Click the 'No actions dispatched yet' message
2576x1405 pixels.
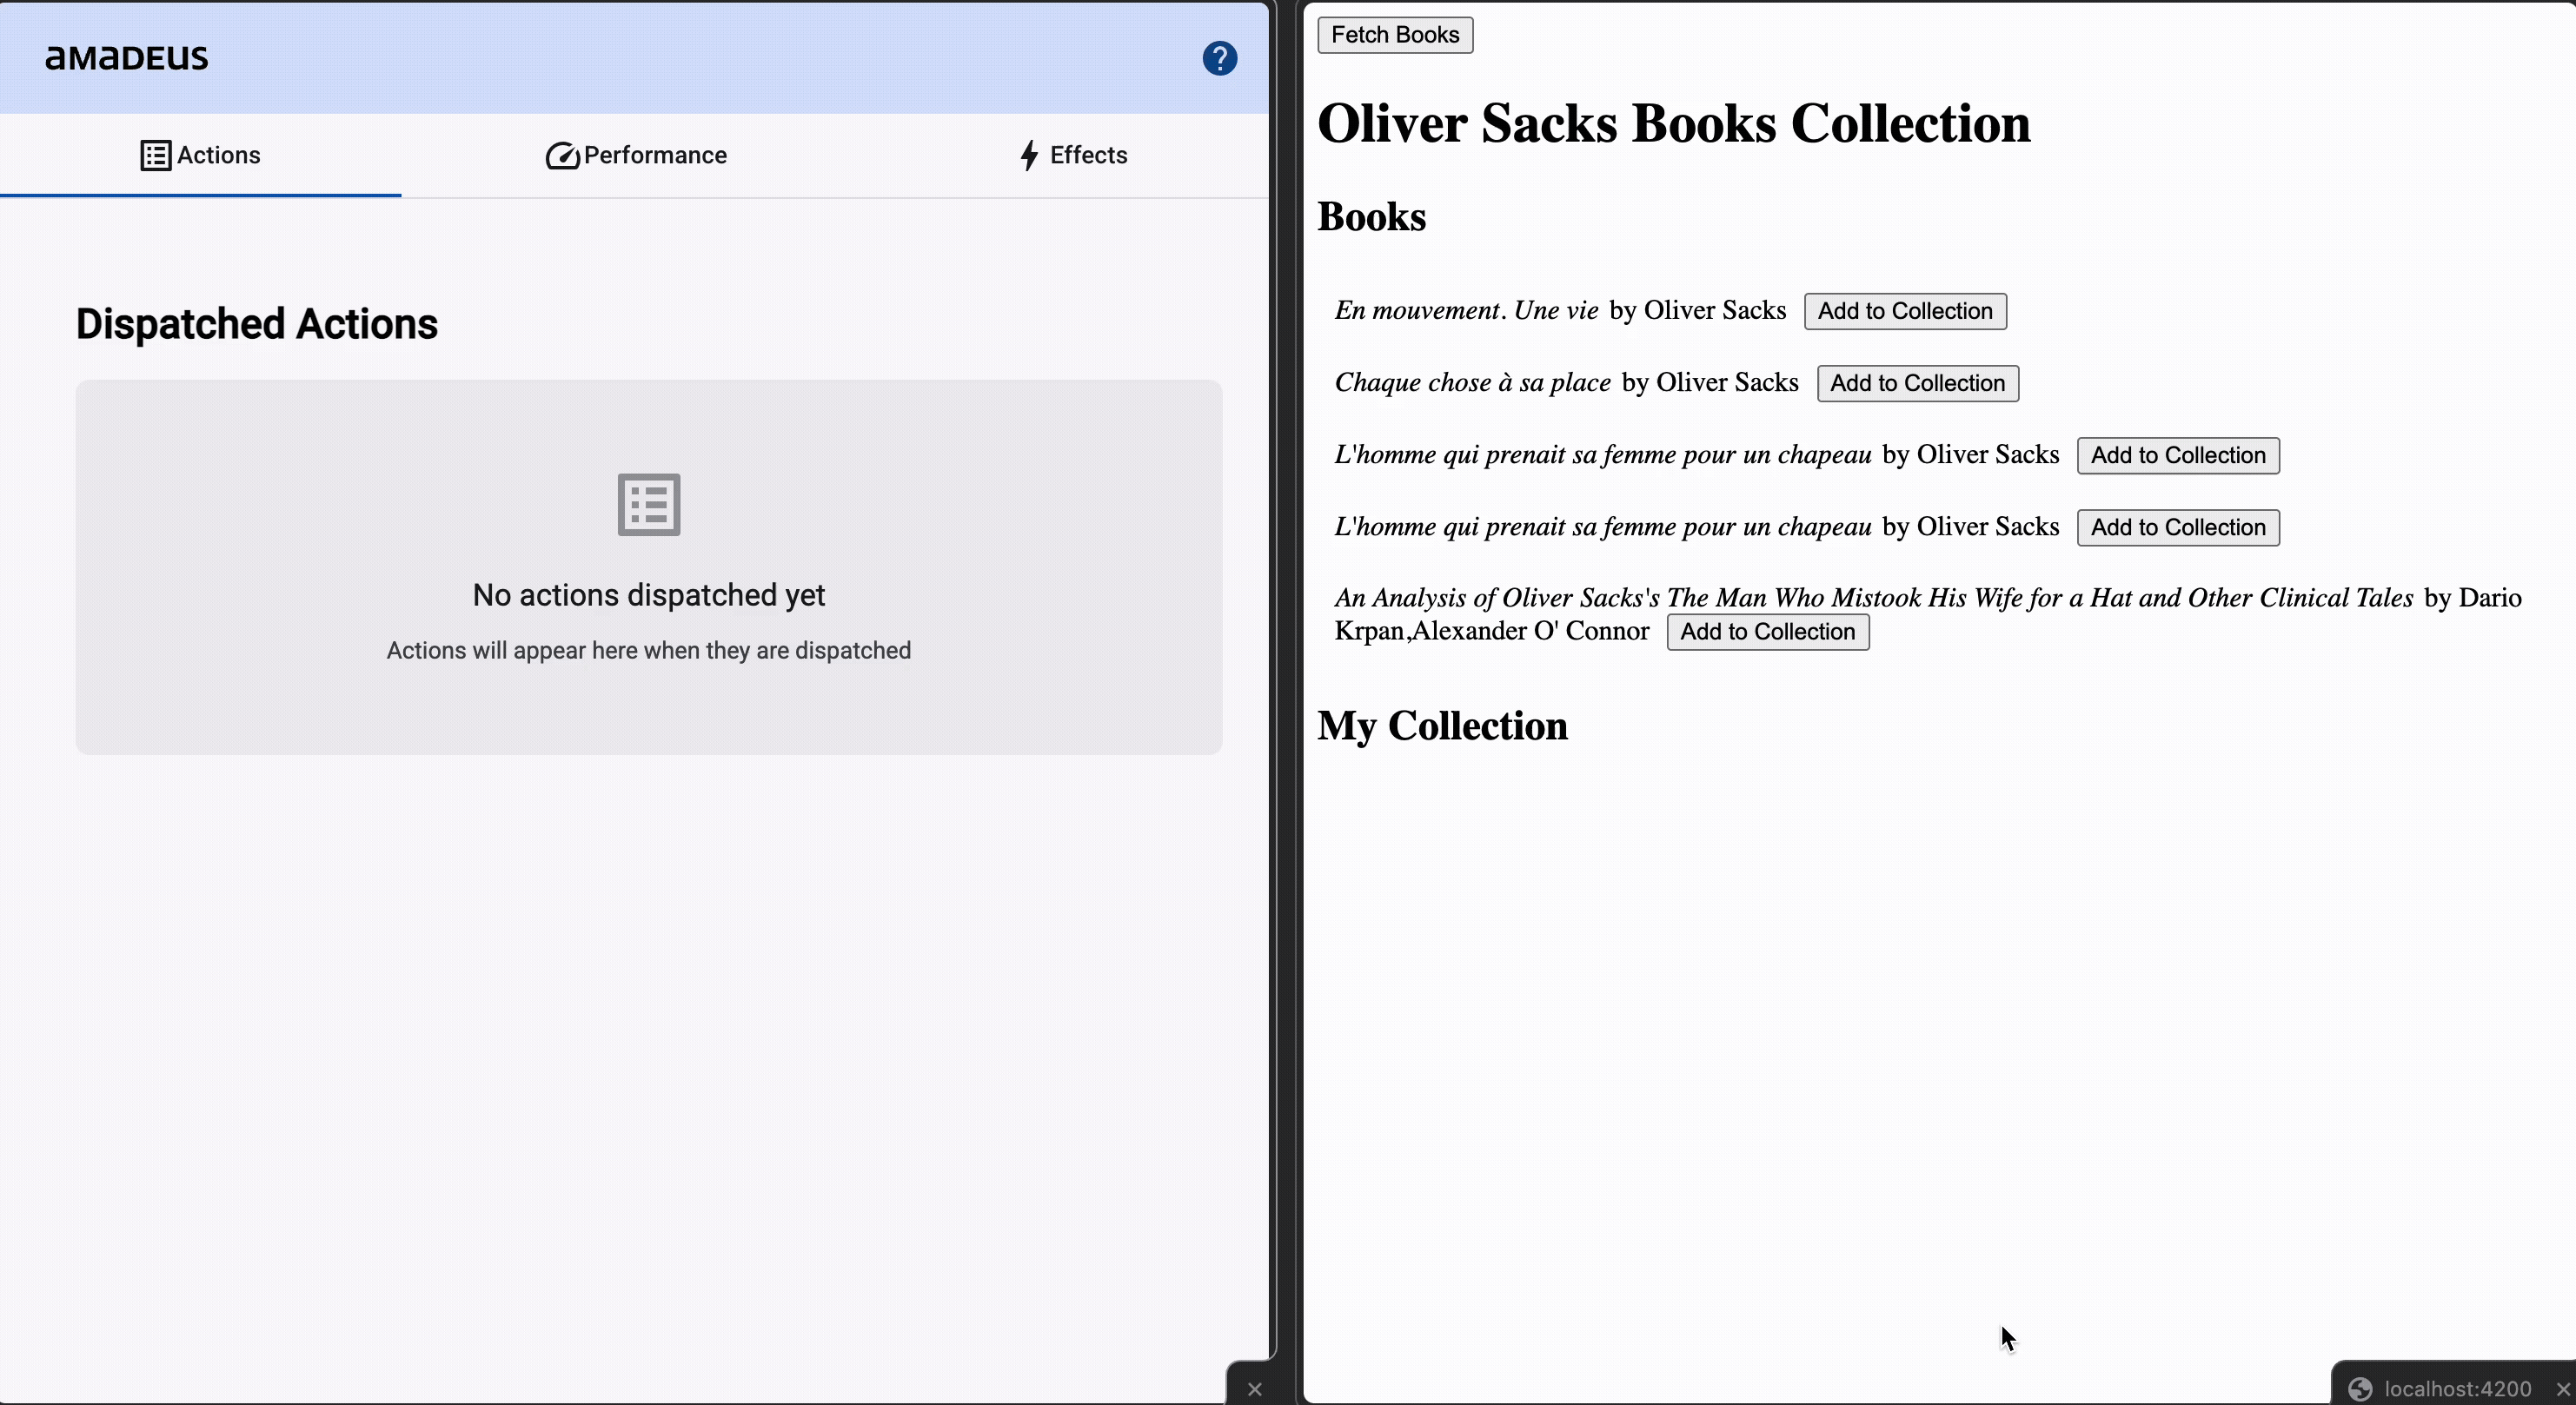coord(648,595)
